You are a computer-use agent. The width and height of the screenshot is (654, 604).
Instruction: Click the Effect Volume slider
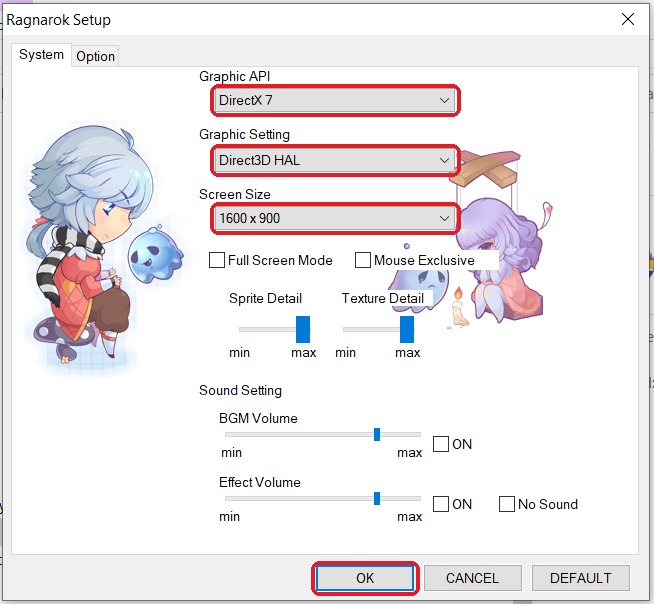point(323,498)
